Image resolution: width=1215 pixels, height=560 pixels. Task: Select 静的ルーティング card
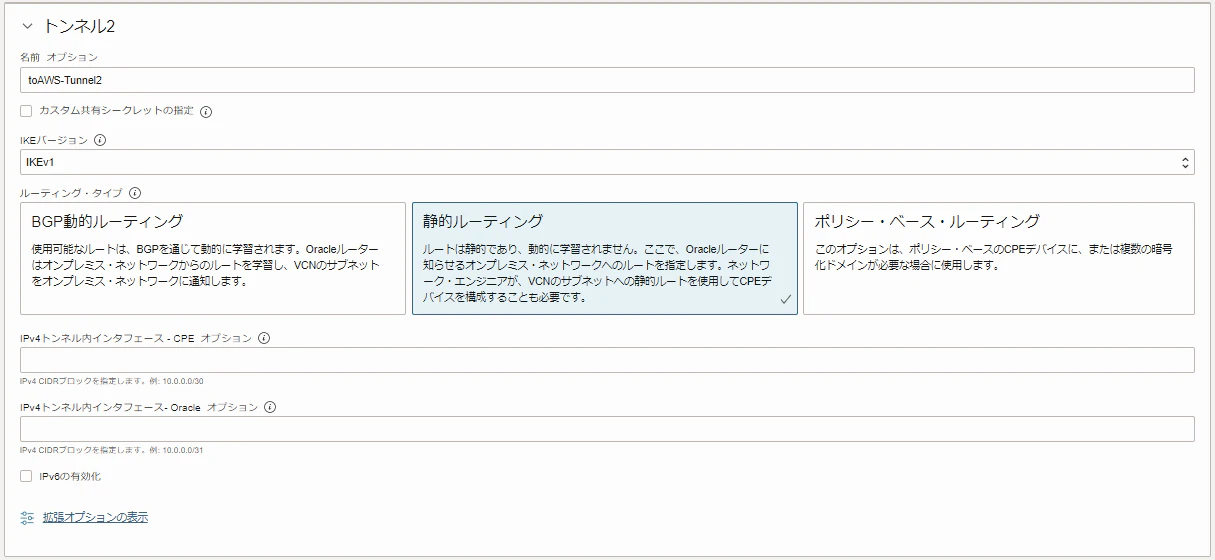605,259
